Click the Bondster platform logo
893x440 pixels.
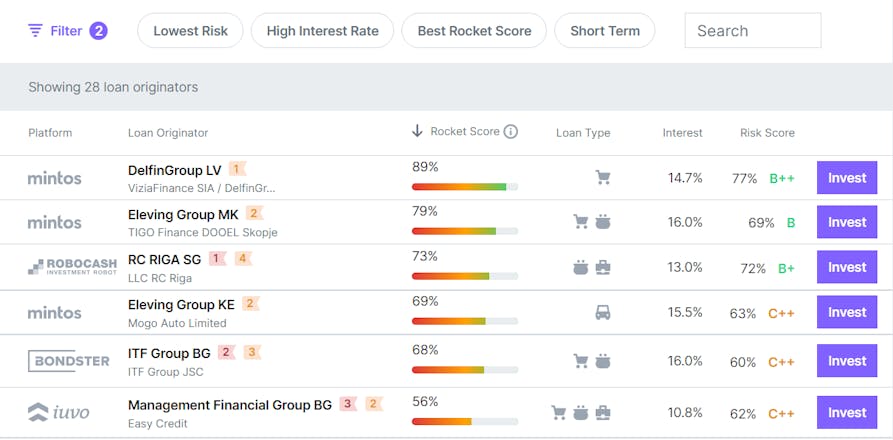[68, 361]
